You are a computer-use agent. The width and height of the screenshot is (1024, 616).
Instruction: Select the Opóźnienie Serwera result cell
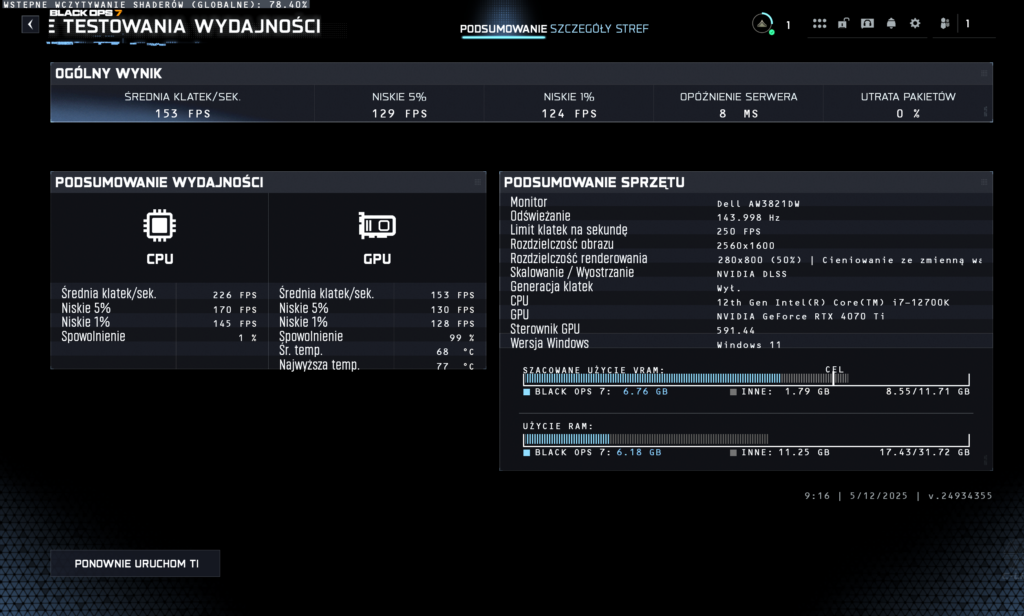click(x=738, y=104)
